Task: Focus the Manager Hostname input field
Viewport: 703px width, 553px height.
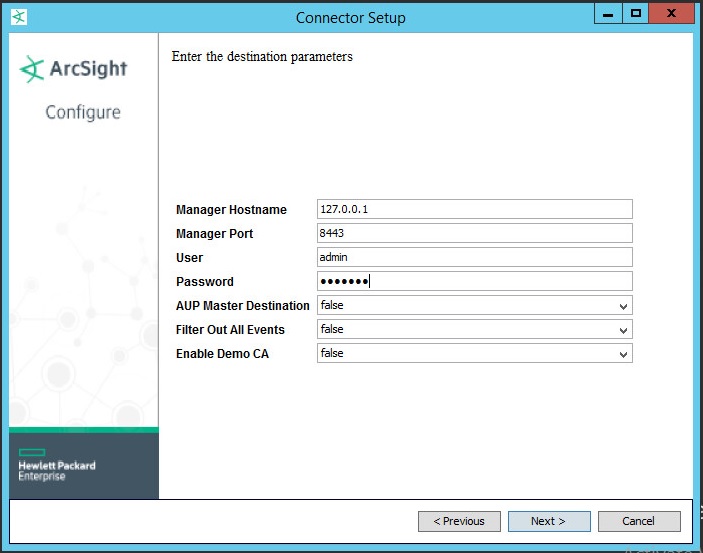Action: (x=474, y=209)
